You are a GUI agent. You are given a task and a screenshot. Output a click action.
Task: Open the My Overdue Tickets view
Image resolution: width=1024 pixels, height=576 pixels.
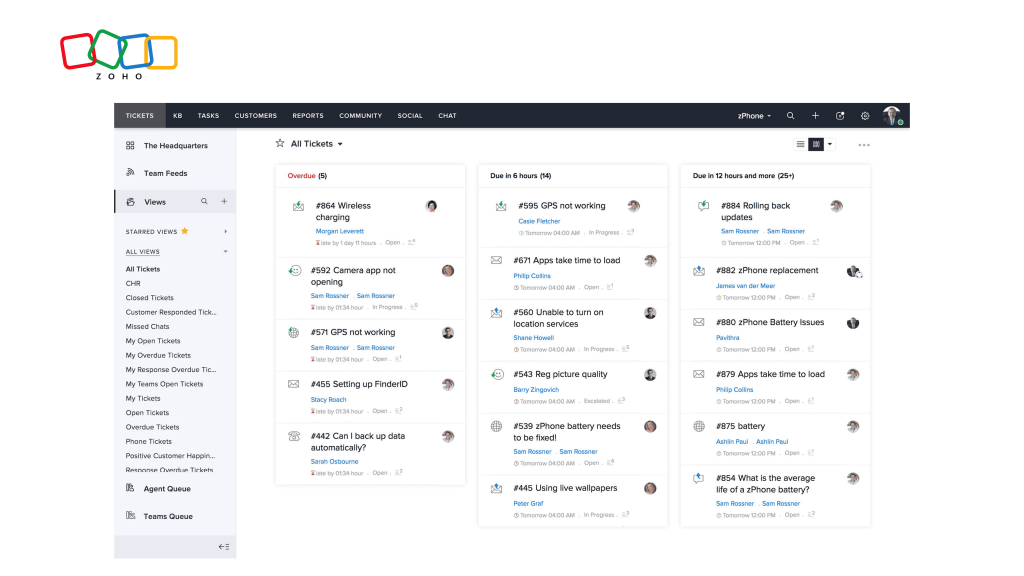(157, 354)
